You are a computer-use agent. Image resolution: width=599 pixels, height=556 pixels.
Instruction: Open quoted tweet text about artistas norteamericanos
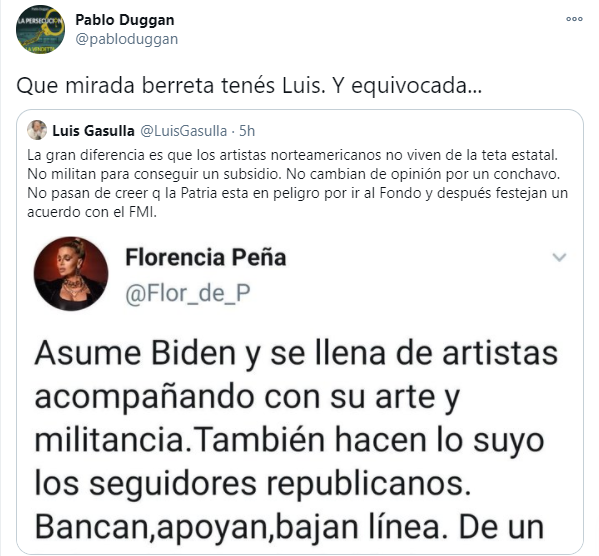click(x=298, y=183)
